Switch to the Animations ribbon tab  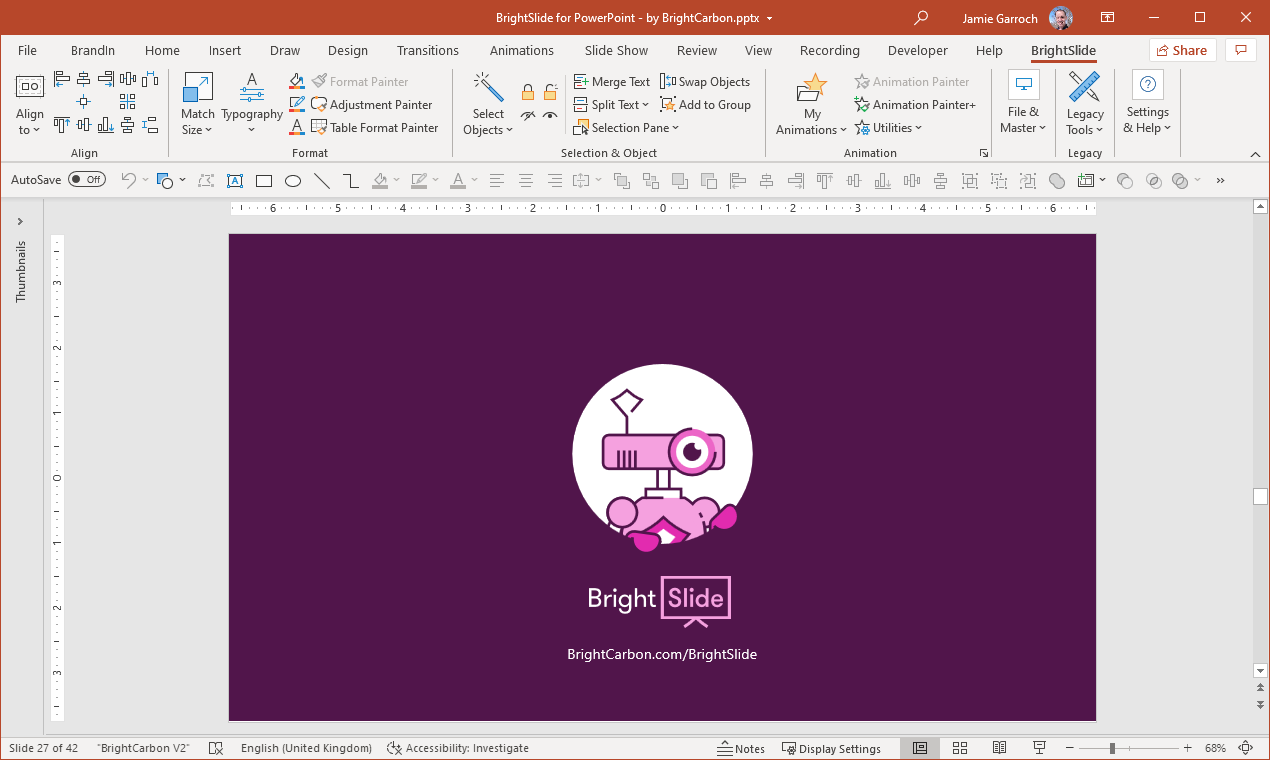[x=521, y=50]
